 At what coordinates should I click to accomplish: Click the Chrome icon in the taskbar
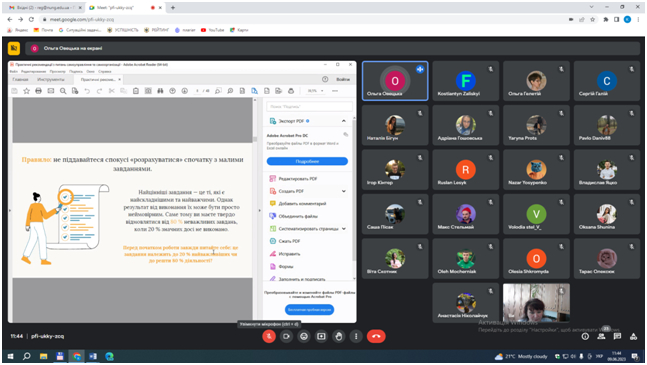tap(77, 356)
